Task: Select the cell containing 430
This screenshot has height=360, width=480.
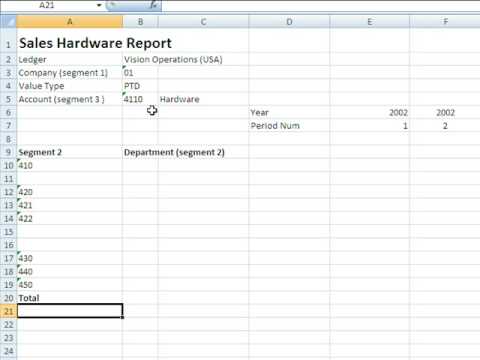Action: click(70, 258)
